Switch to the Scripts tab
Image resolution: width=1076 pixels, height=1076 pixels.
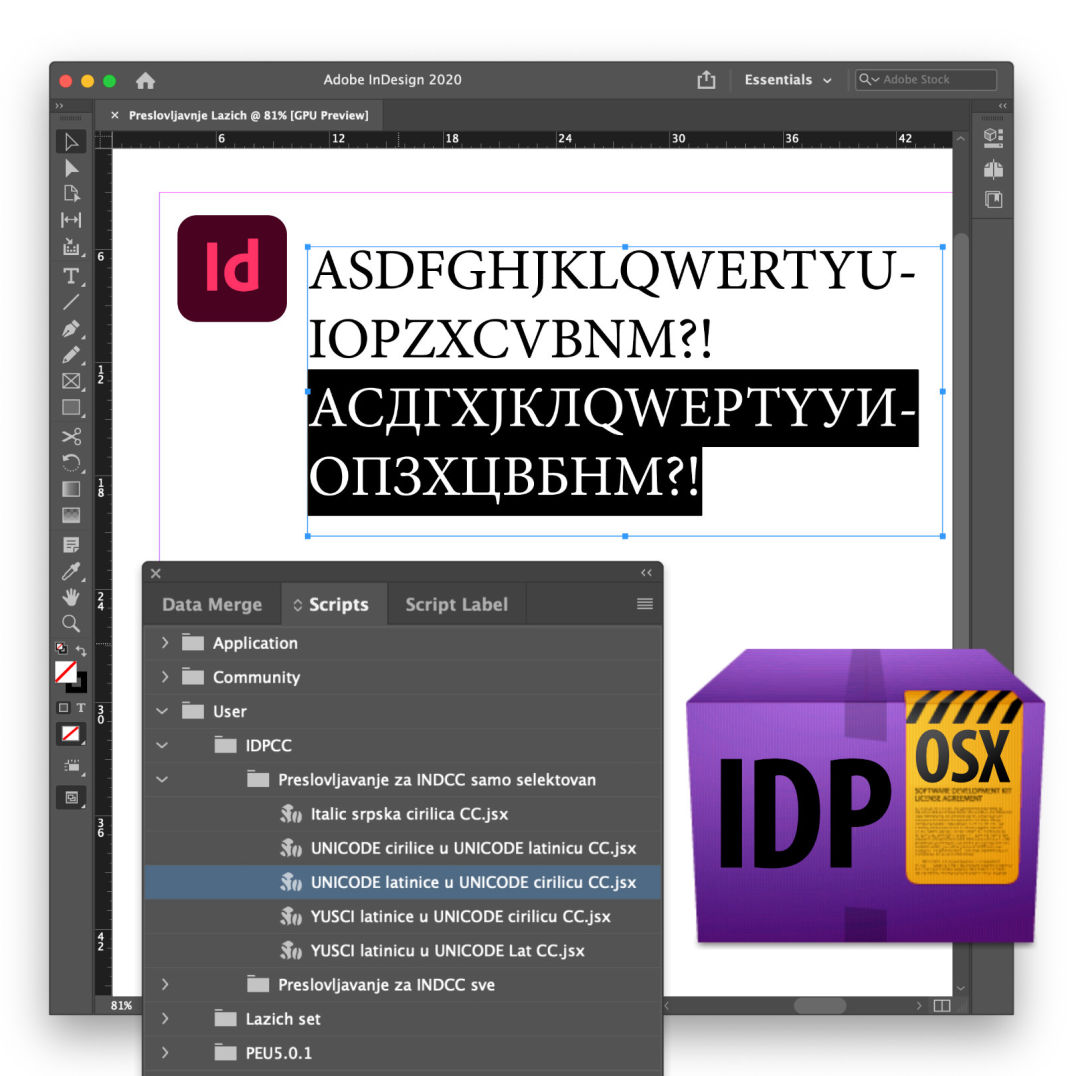(x=334, y=605)
